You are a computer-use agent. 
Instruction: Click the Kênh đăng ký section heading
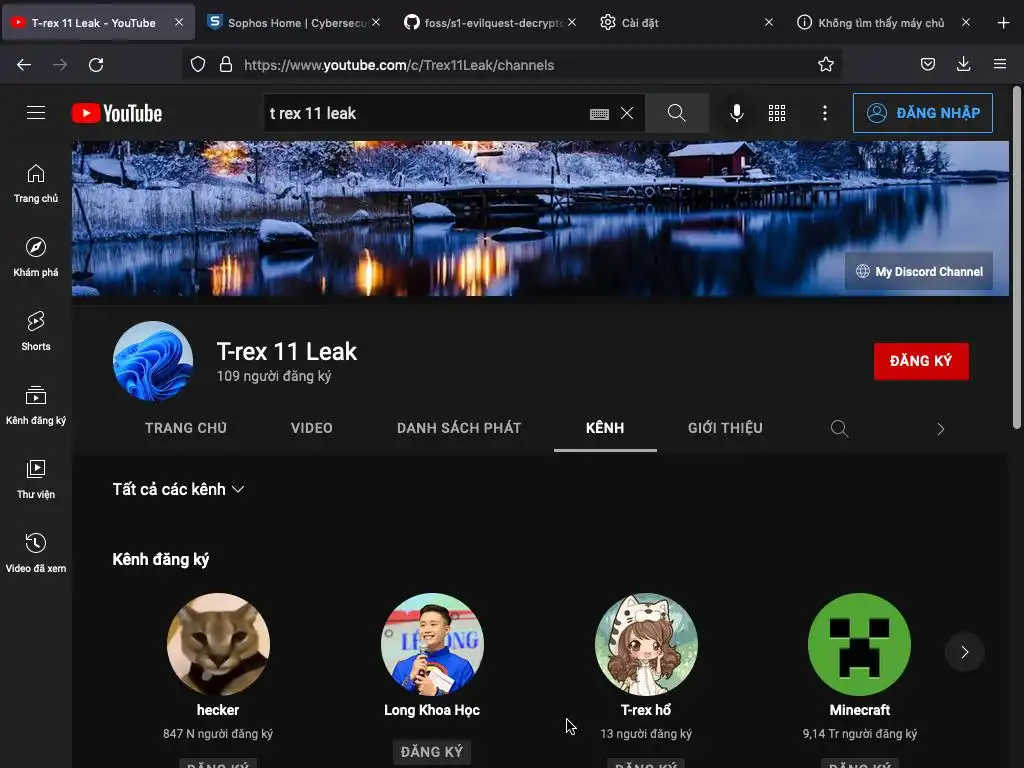pyautogui.click(x=161, y=560)
